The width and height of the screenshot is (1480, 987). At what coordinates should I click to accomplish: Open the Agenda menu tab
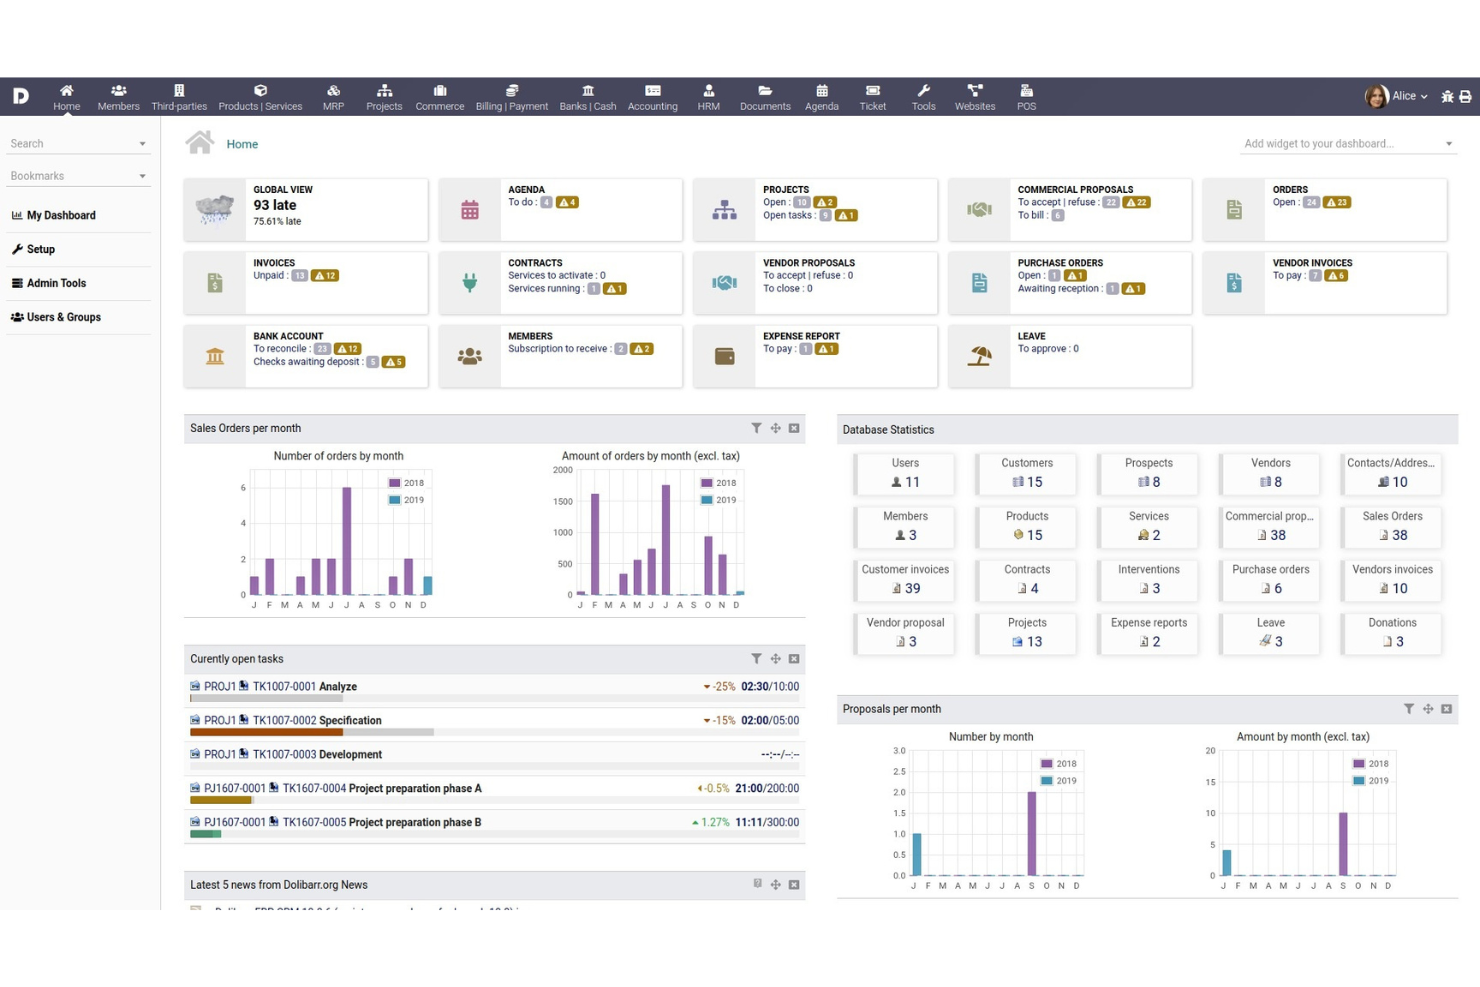tap(821, 96)
